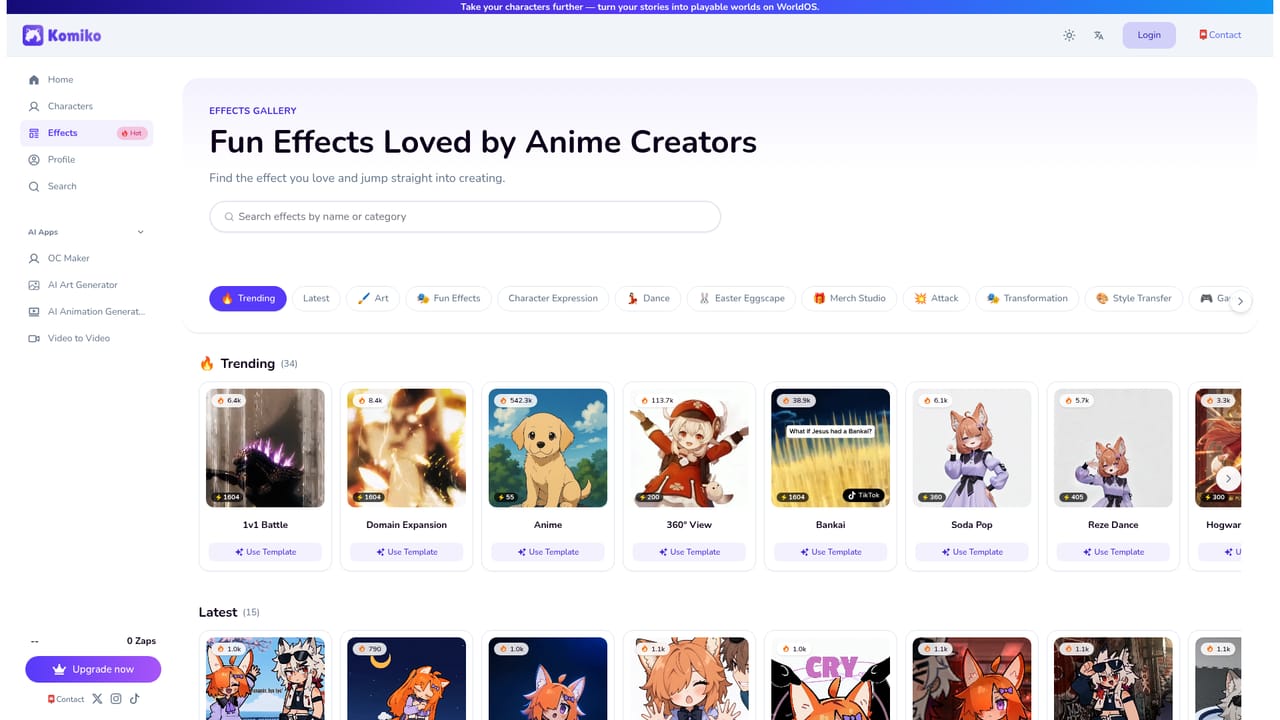Use Template for Anime effect
This screenshot has width=1280, height=720.
point(548,552)
